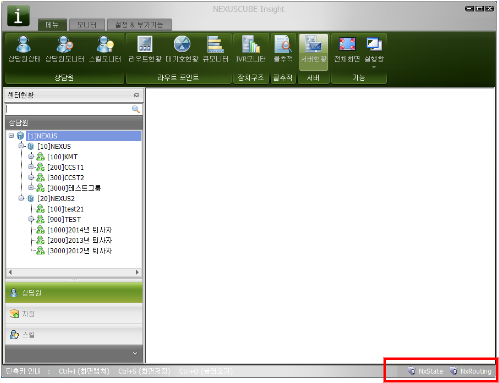The image size is (499, 383).
Task: Open 큐모니터 queue monitor
Action: [x=216, y=49]
